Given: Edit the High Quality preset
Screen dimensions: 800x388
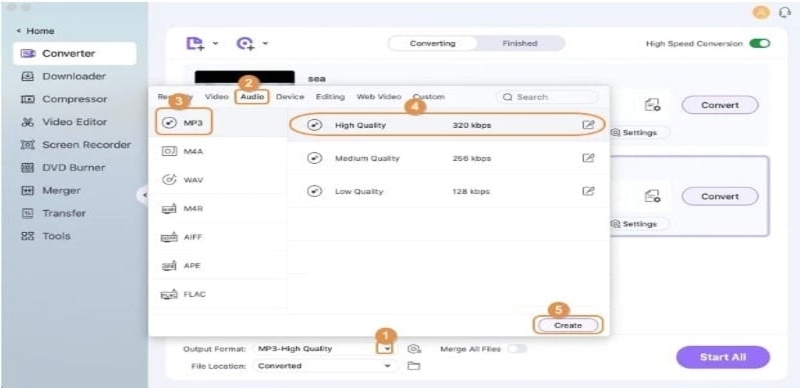Looking at the screenshot, I should (588, 125).
